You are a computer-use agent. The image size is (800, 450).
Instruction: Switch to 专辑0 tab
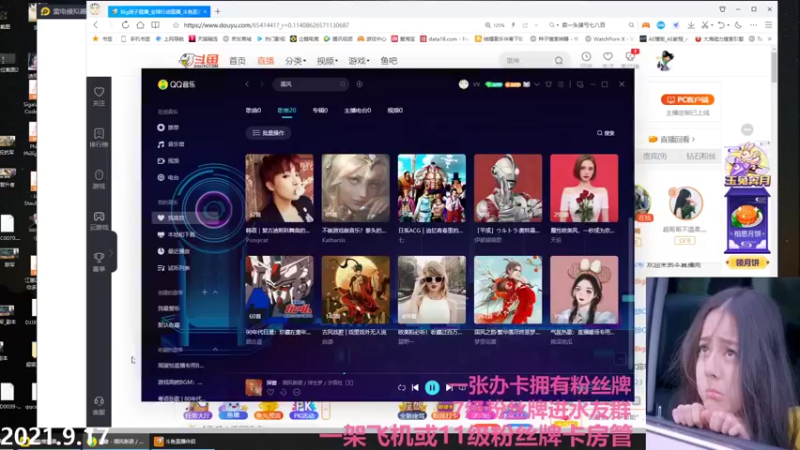click(320, 110)
